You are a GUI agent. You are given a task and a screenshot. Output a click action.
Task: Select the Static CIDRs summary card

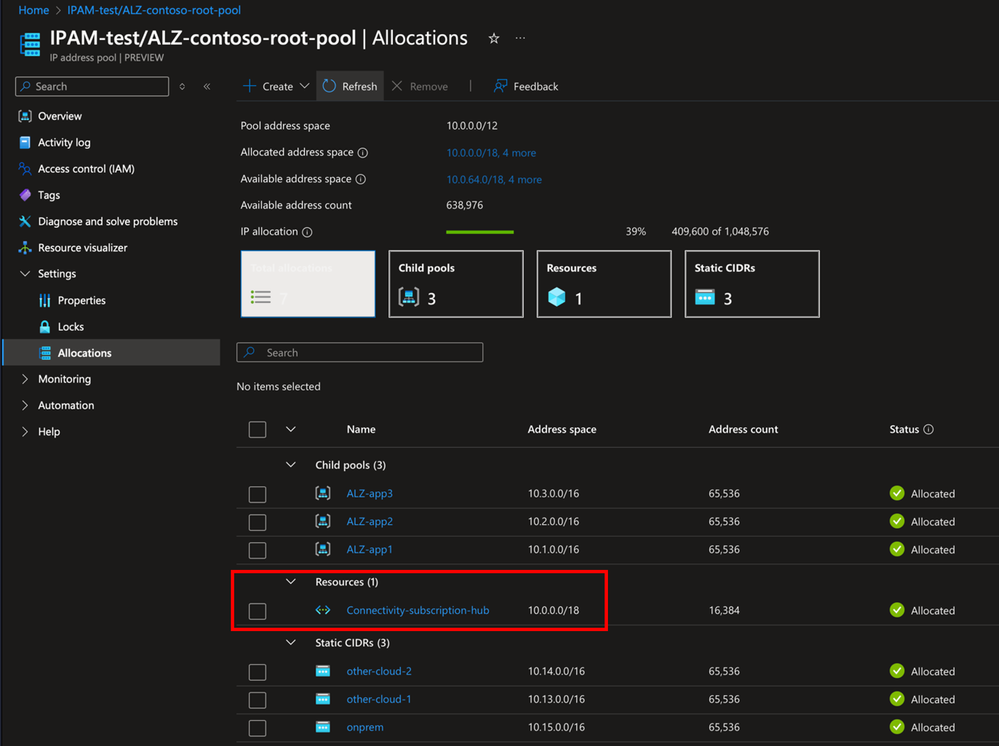pos(752,284)
